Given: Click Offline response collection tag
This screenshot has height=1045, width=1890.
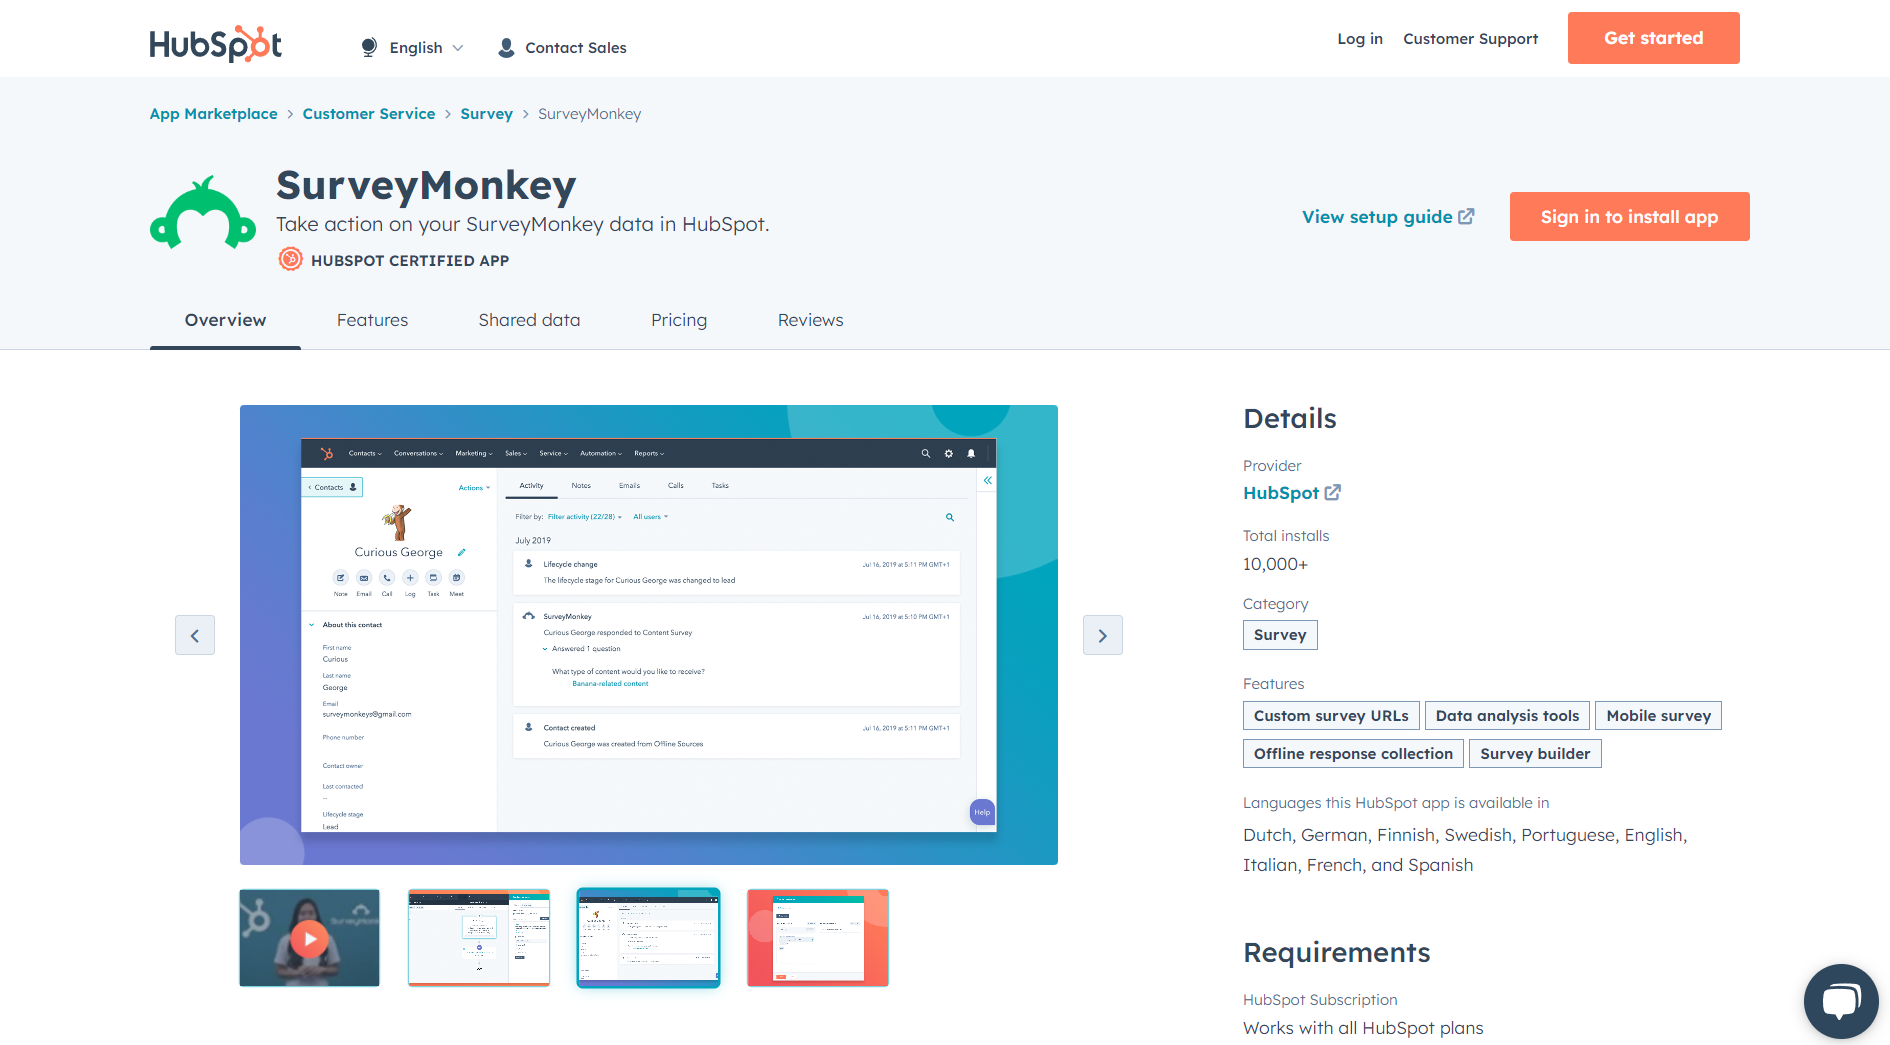Looking at the screenshot, I should point(1353,754).
